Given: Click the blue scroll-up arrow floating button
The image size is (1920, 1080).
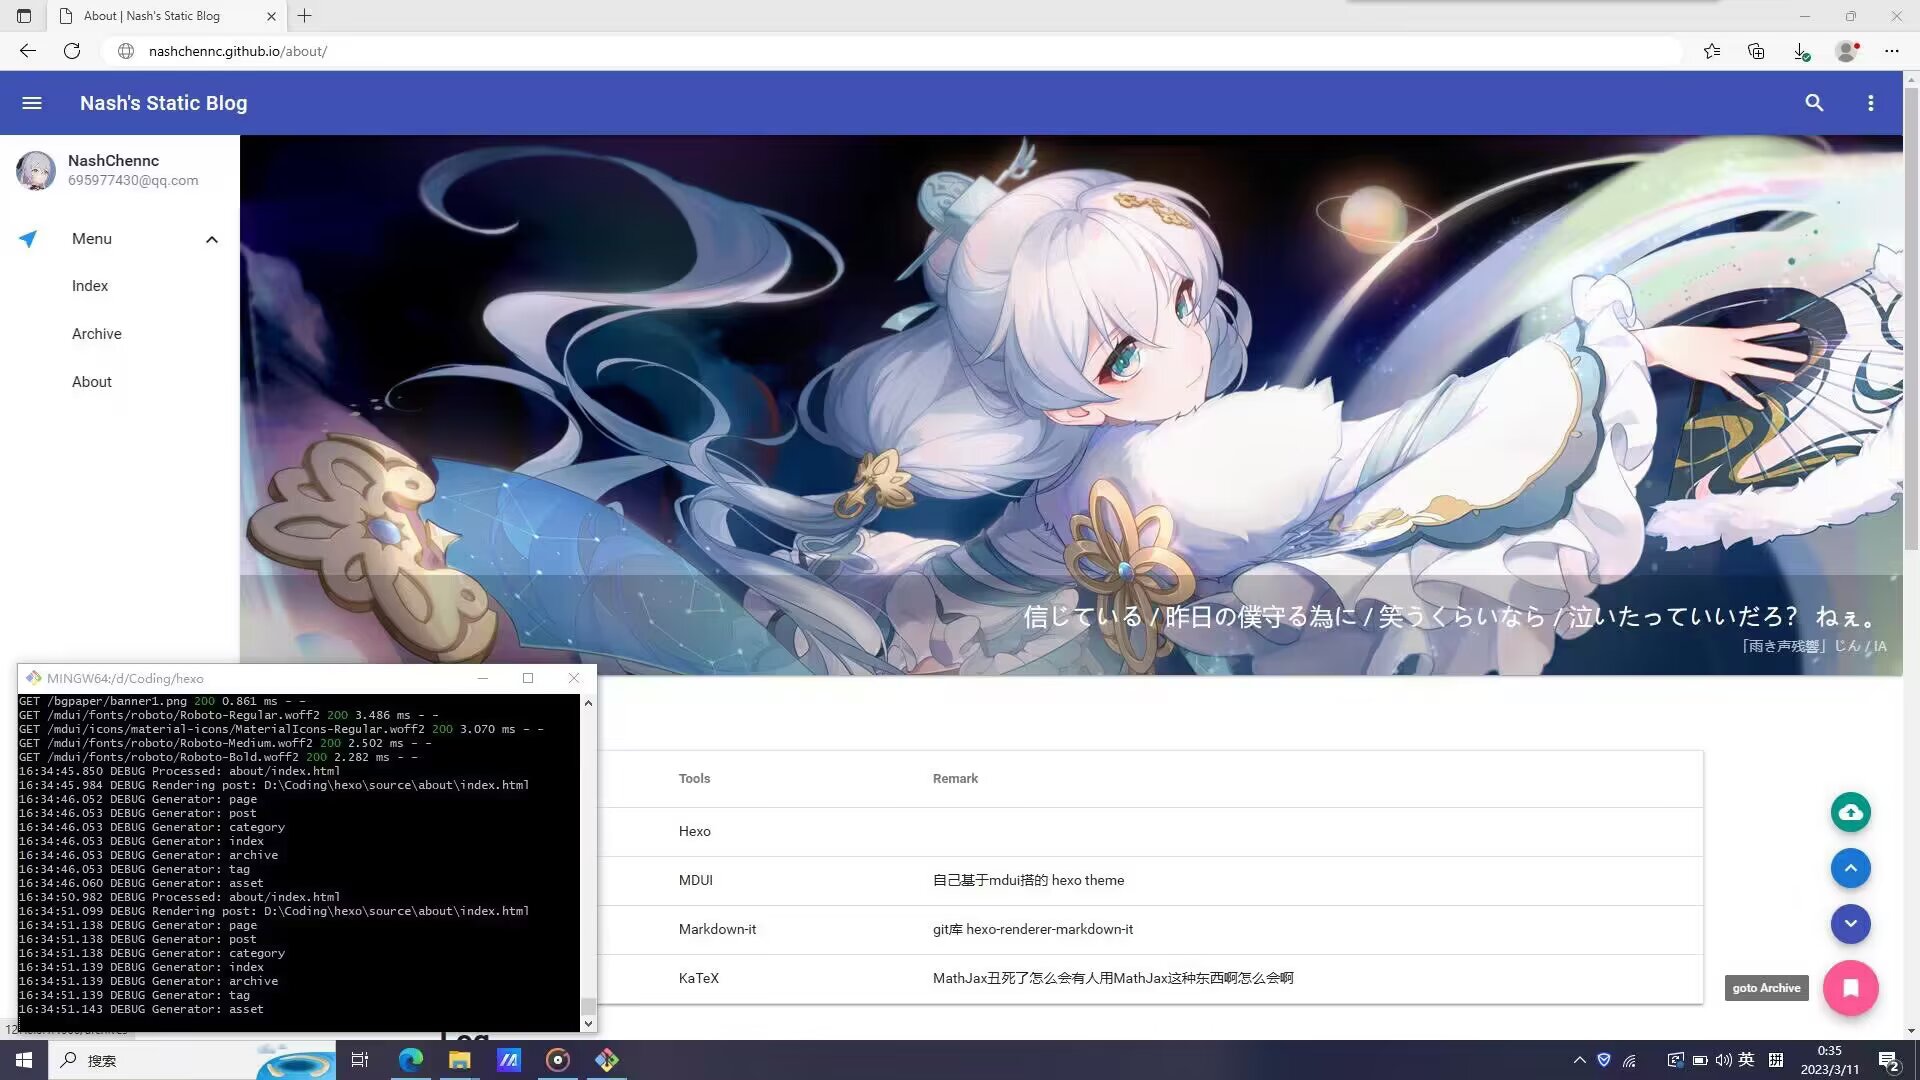Looking at the screenshot, I should 1850,868.
